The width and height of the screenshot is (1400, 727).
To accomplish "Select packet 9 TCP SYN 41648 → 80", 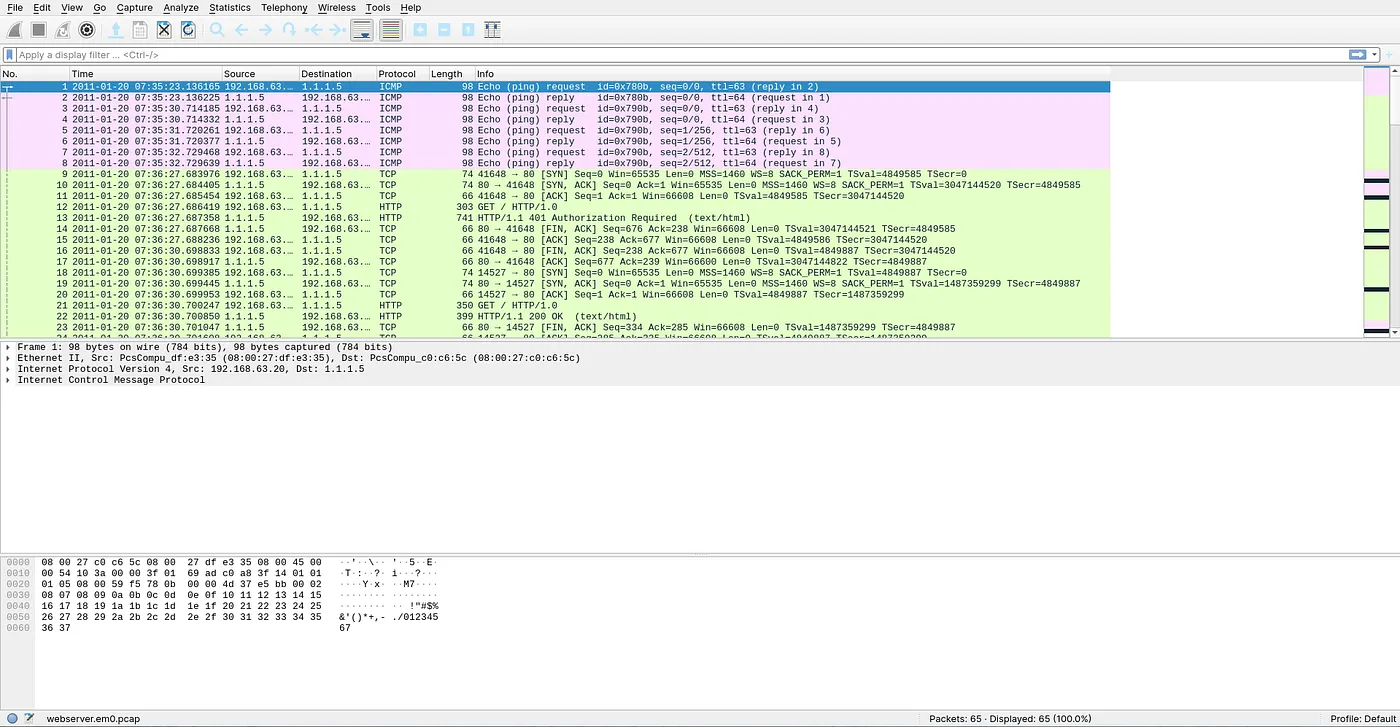I will 555,174.
